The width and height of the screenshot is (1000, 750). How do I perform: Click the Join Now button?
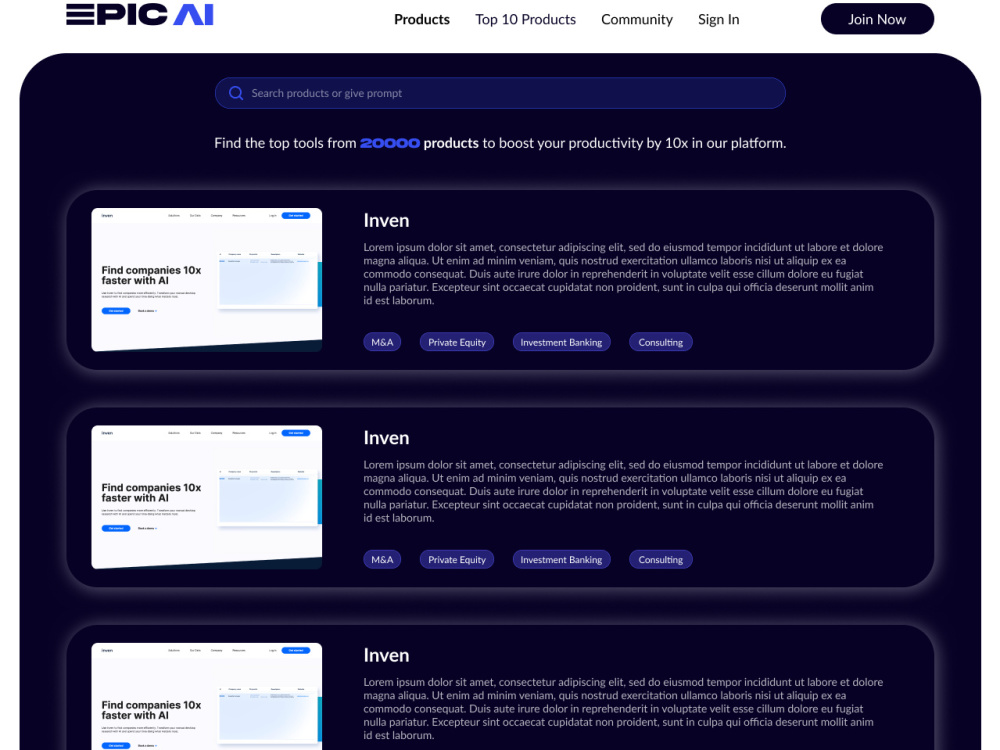pos(877,19)
